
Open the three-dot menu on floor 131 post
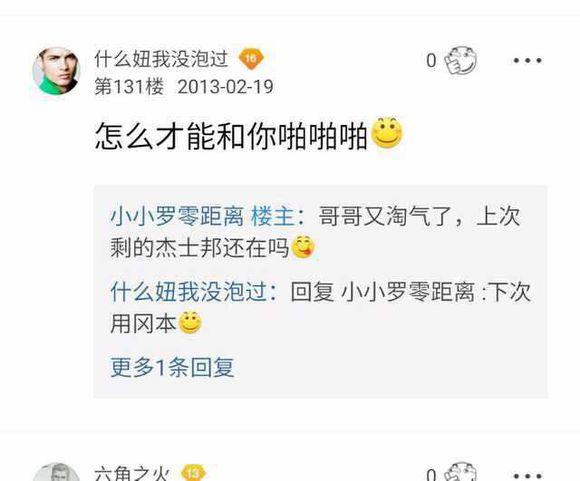527,60
